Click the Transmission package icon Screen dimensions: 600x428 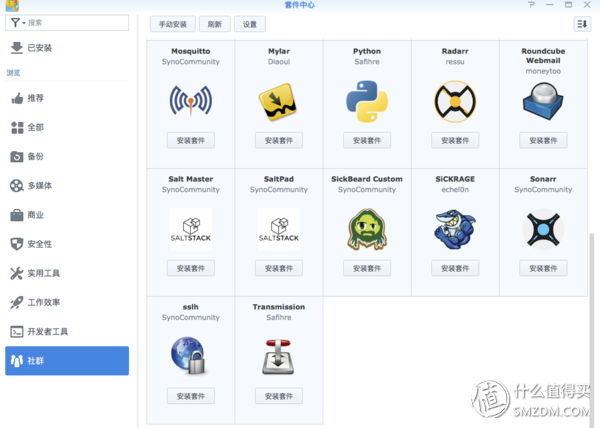[x=278, y=357]
